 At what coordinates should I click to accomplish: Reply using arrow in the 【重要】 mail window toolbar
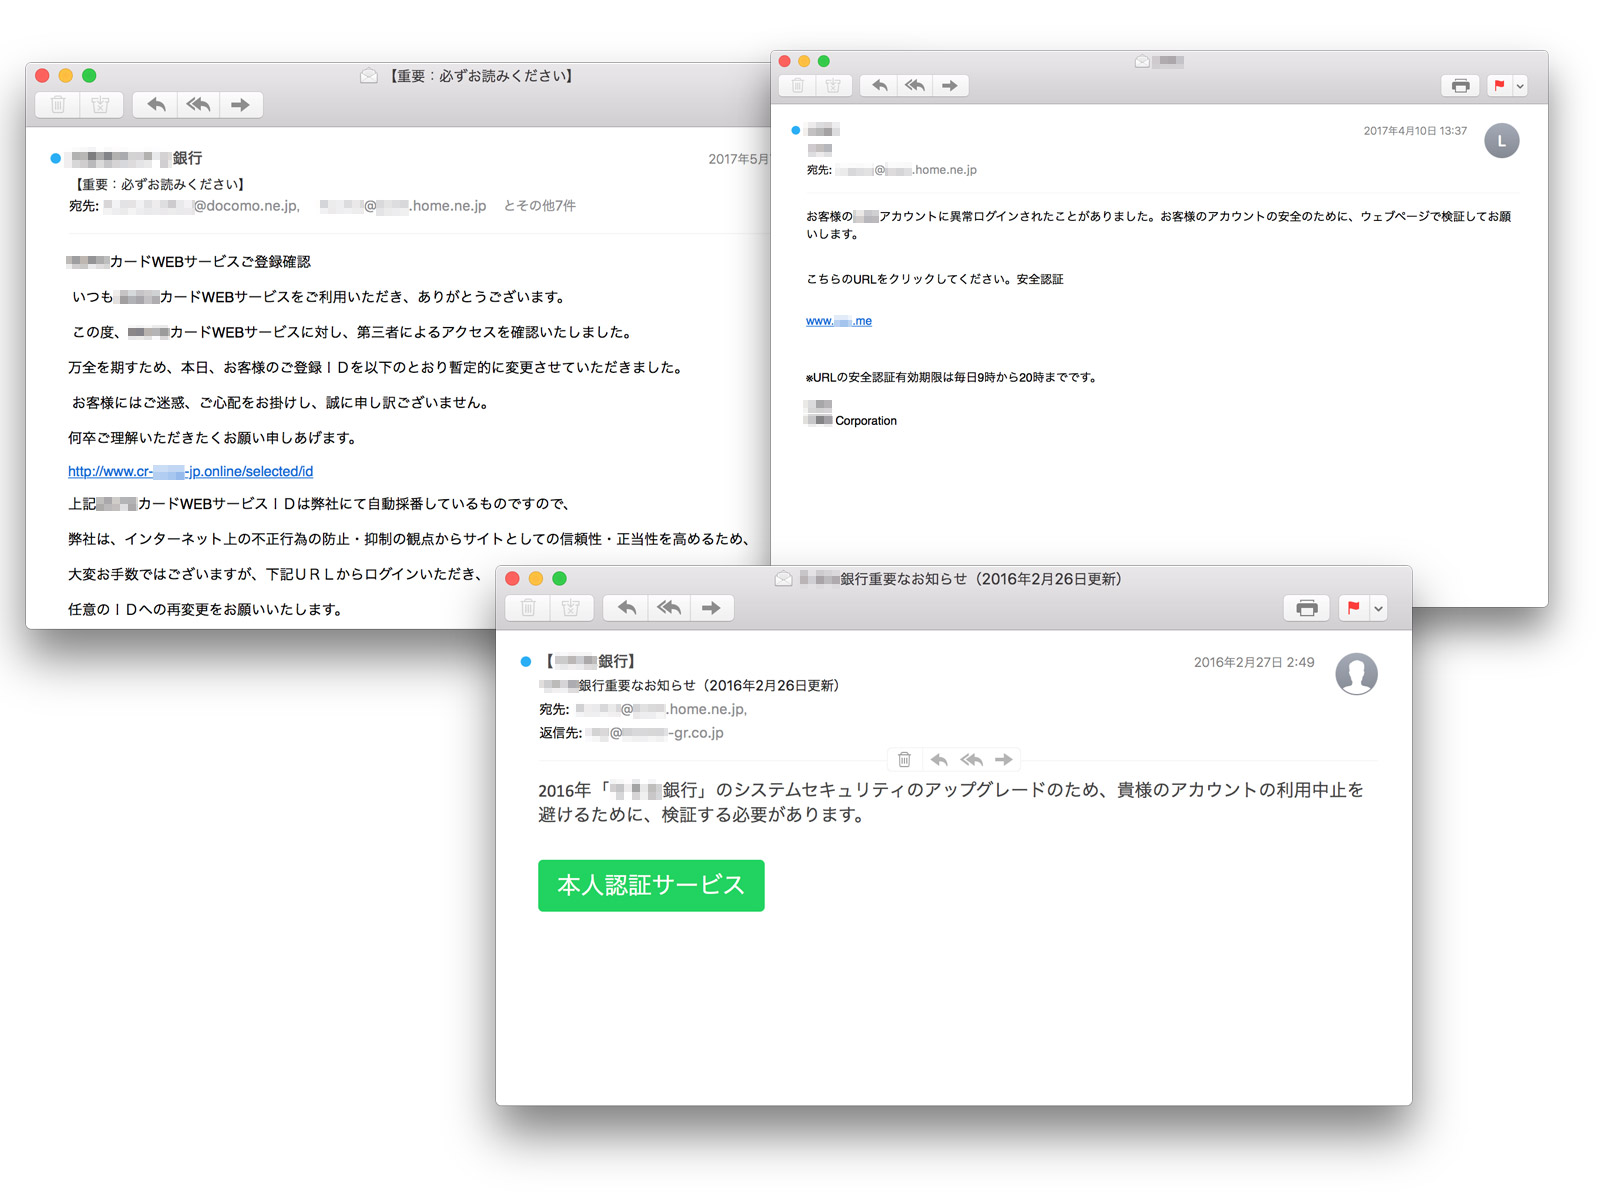point(156,105)
